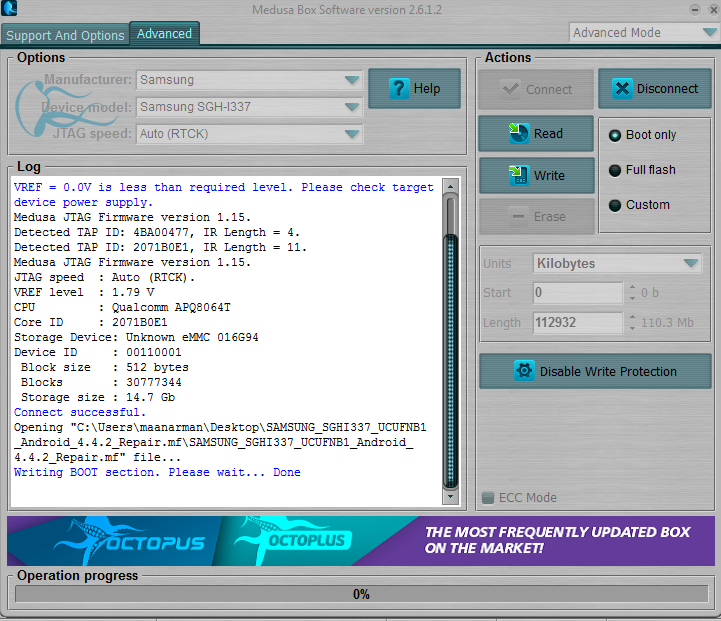Viewport: 721px width, 621px height.
Task: Open the Device model dropdown
Action: click(249, 107)
